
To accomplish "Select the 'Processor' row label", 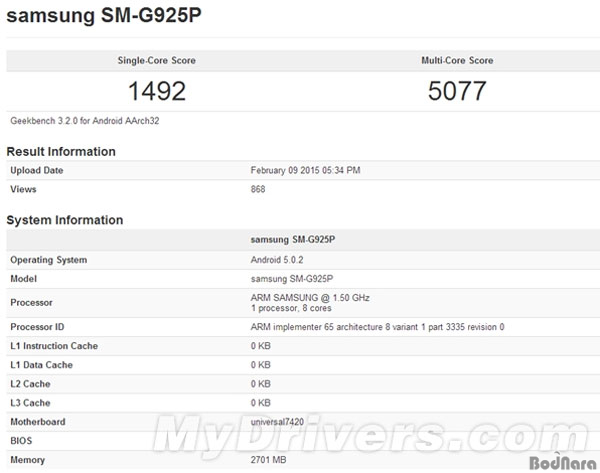I will point(31,303).
